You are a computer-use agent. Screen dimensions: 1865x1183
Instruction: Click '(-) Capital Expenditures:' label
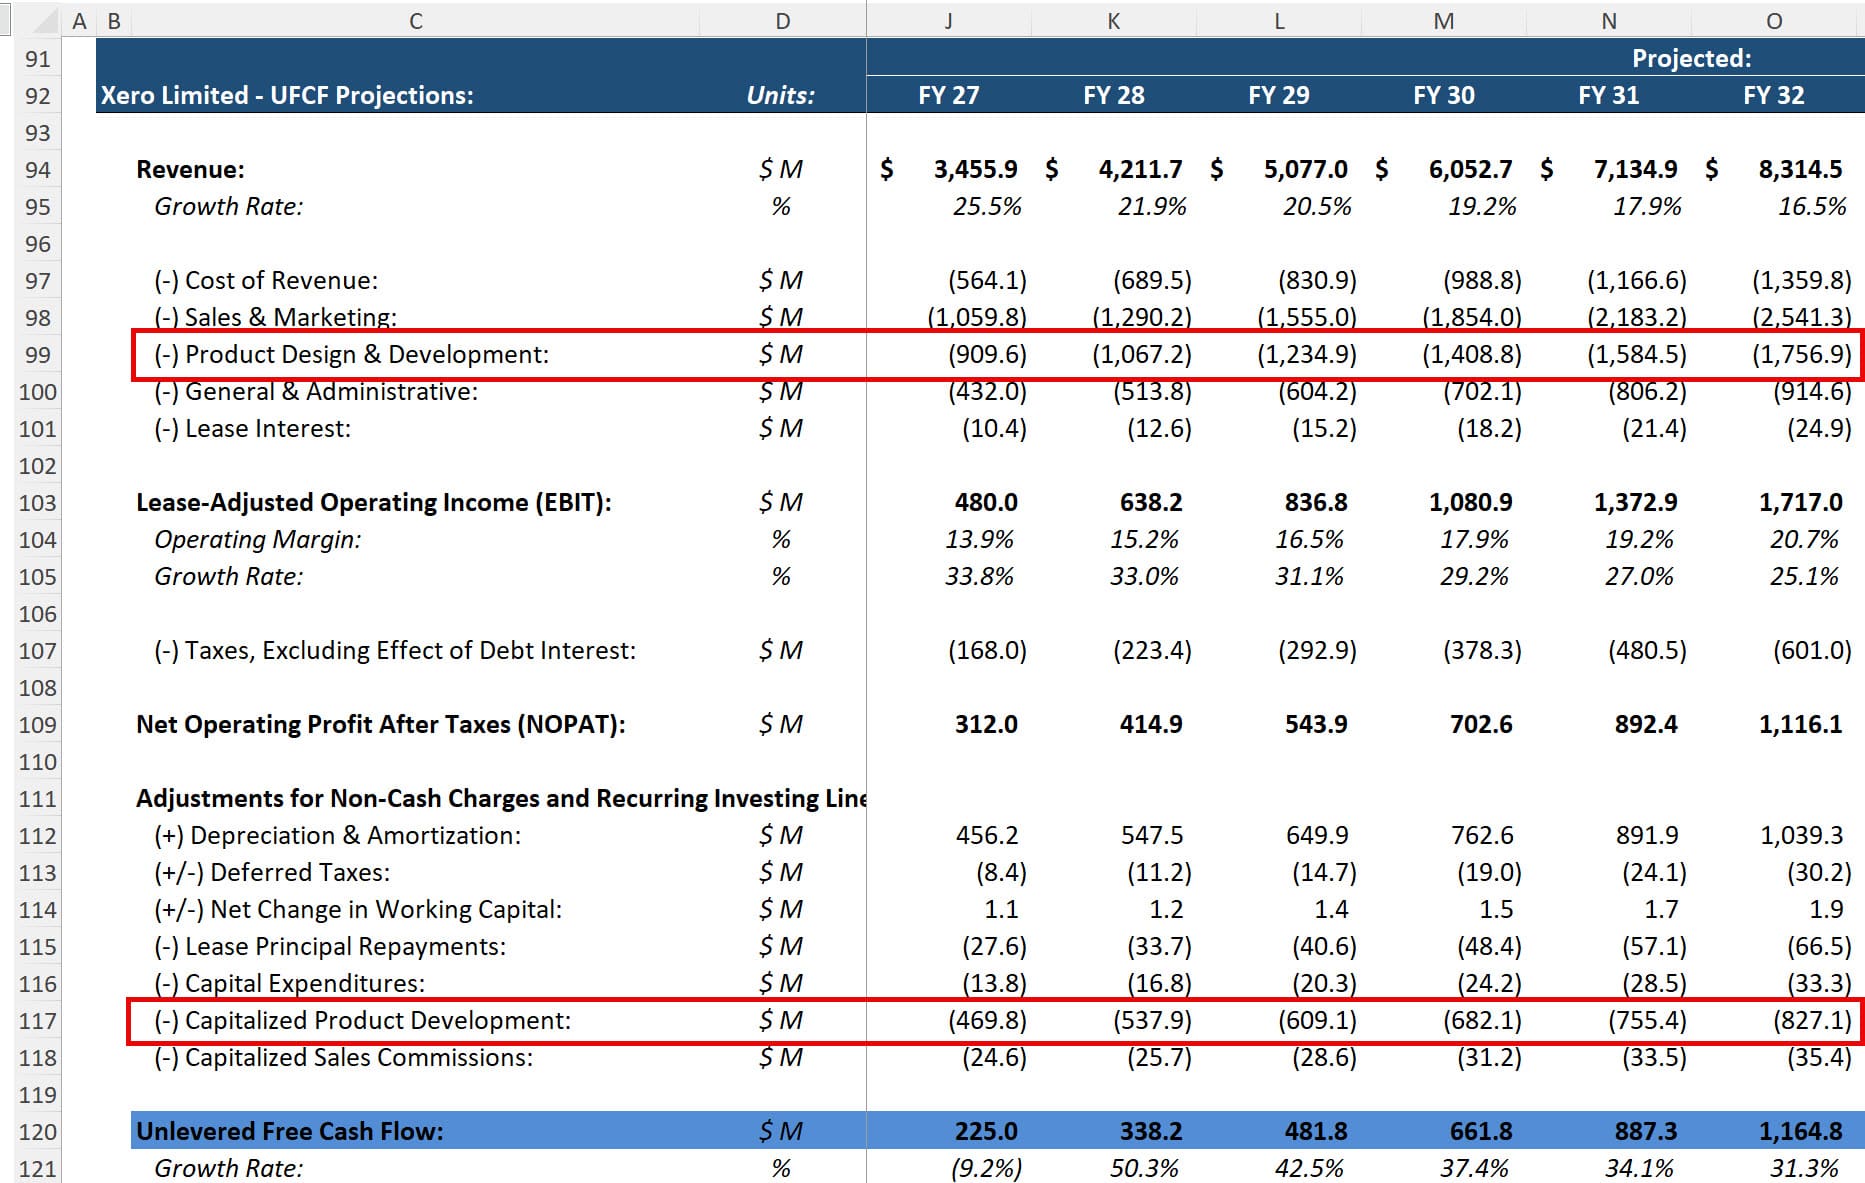coord(289,984)
